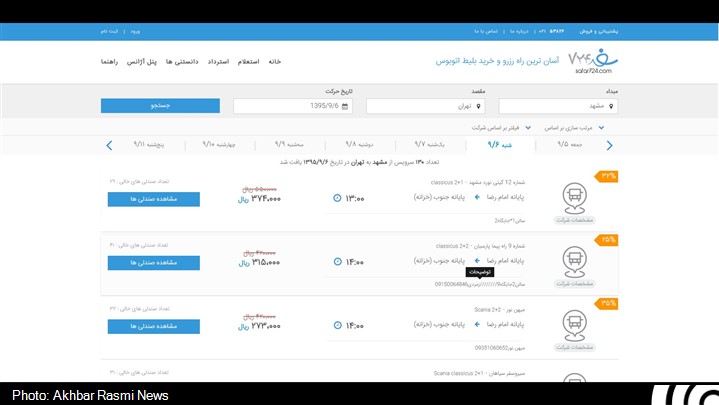View seats for the 13:00 service
Screen dimensions: 719x405
tap(154, 199)
